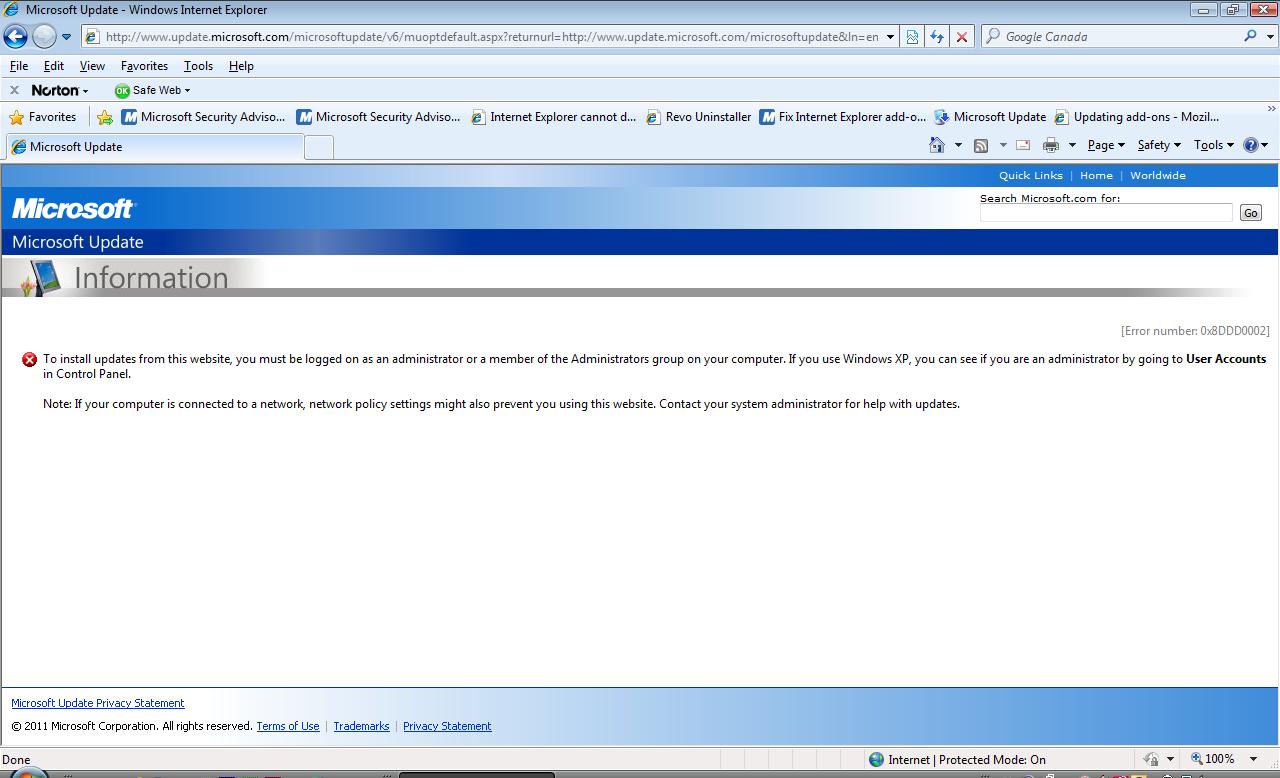1280x778 pixels.
Task: Expand the zoom level dropdown arrow
Action: [1254, 759]
